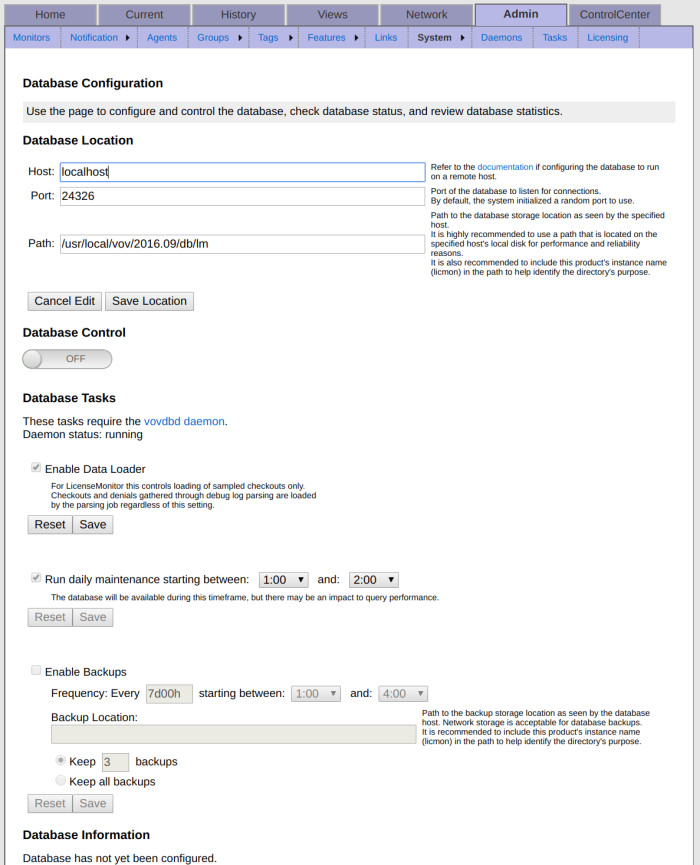This screenshot has height=865, width=700.
Task: Toggle the Database Control switch
Action: click(67, 359)
